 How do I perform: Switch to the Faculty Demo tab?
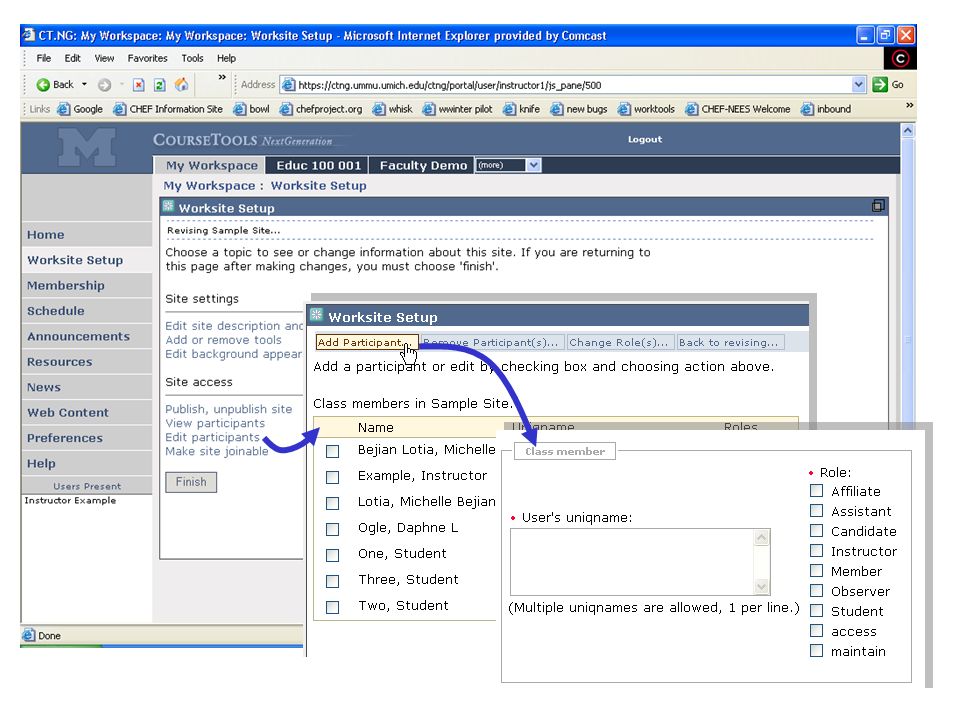[423, 165]
